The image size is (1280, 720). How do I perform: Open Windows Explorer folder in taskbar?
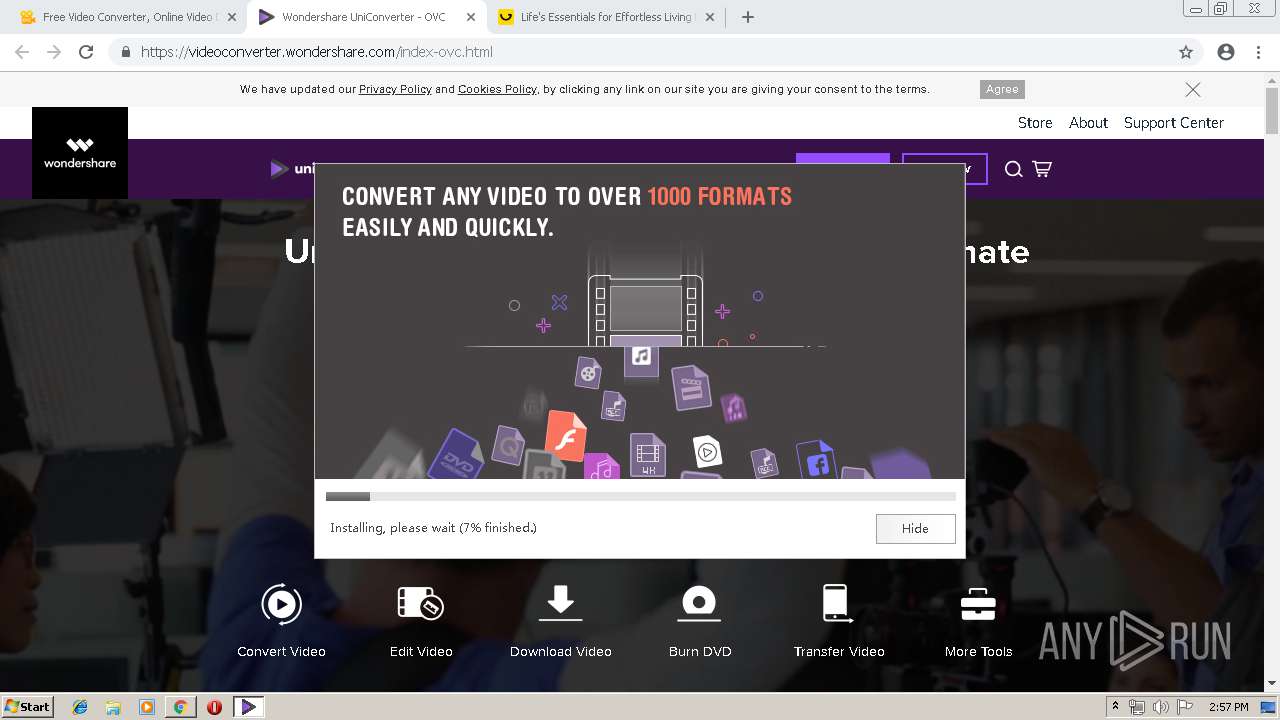tap(113, 707)
